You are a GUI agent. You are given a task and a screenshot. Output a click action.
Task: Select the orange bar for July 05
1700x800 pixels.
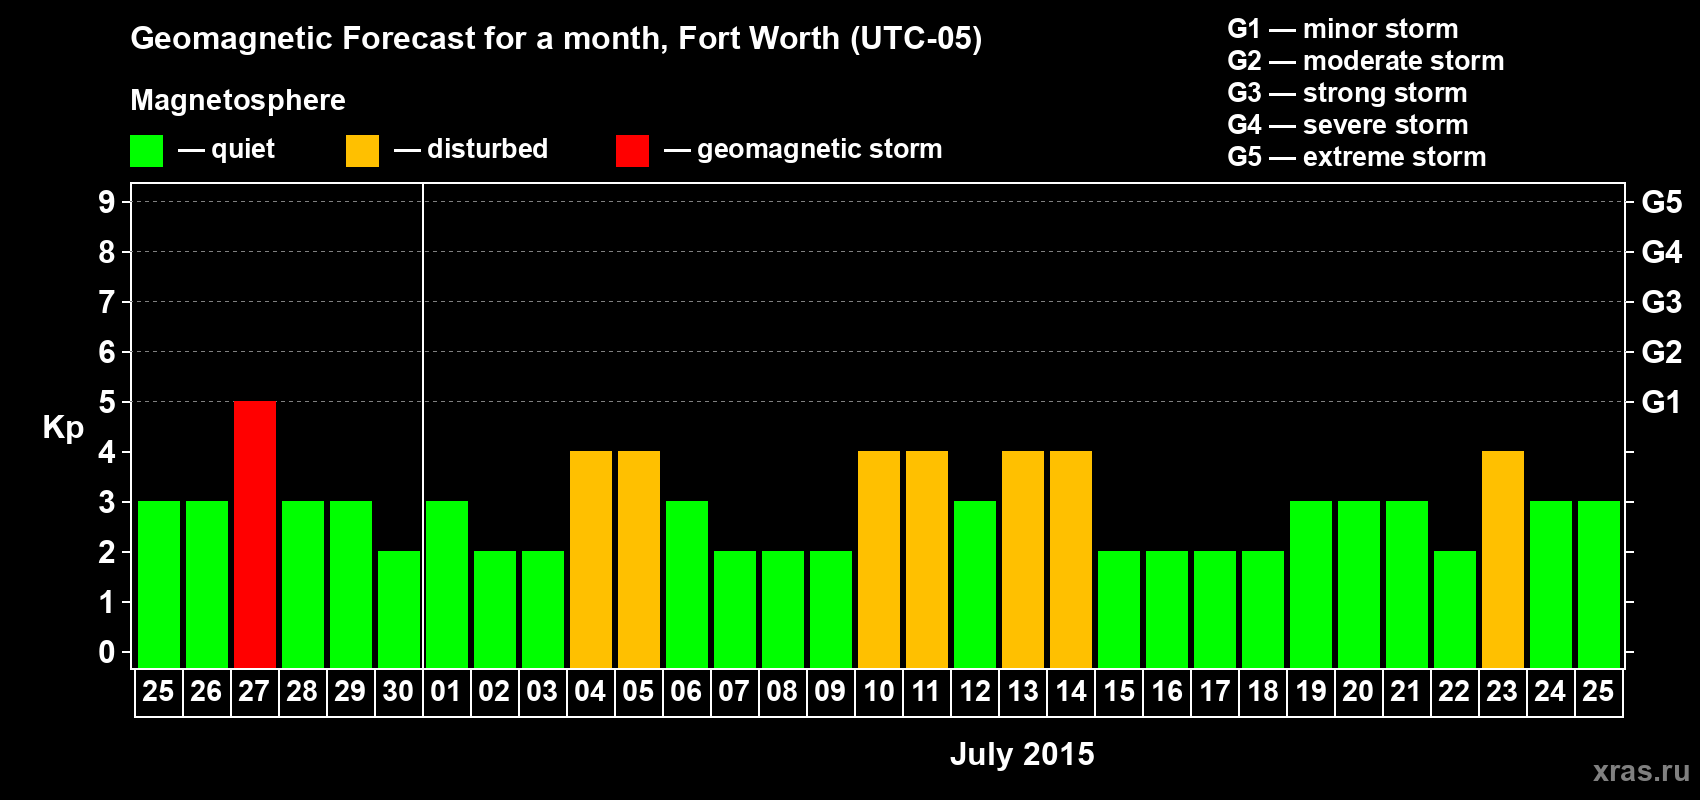639,560
